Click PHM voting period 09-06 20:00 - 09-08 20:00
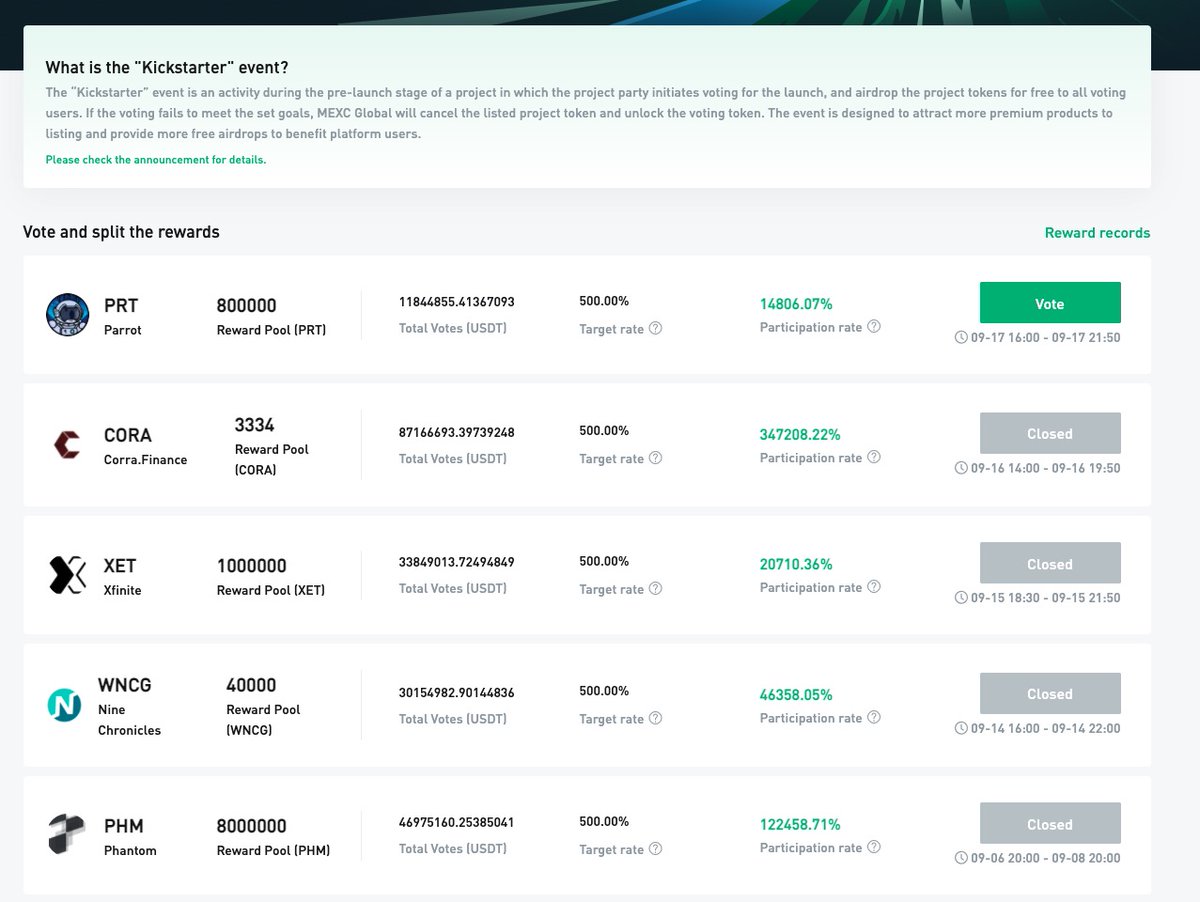This screenshot has height=902, width=1200. pyautogui.click(x=1045, y=858)
